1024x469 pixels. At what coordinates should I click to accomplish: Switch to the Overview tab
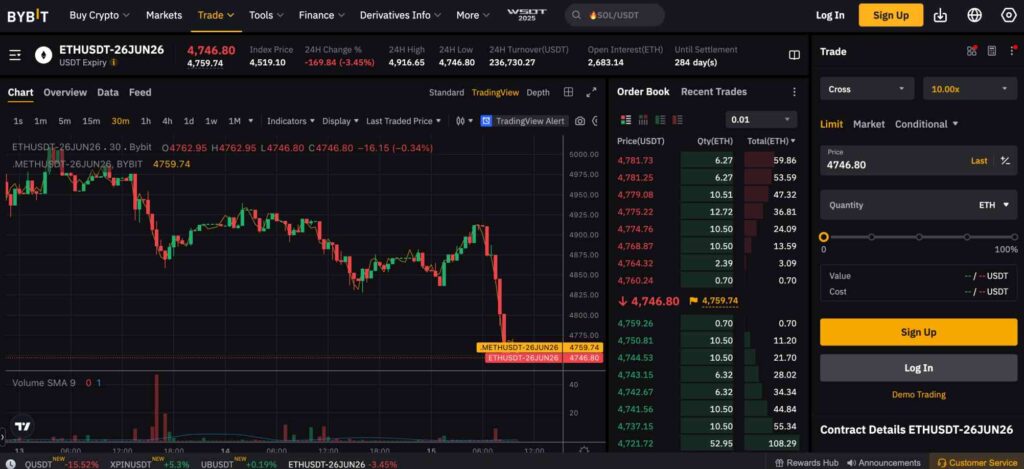point(65,93)
